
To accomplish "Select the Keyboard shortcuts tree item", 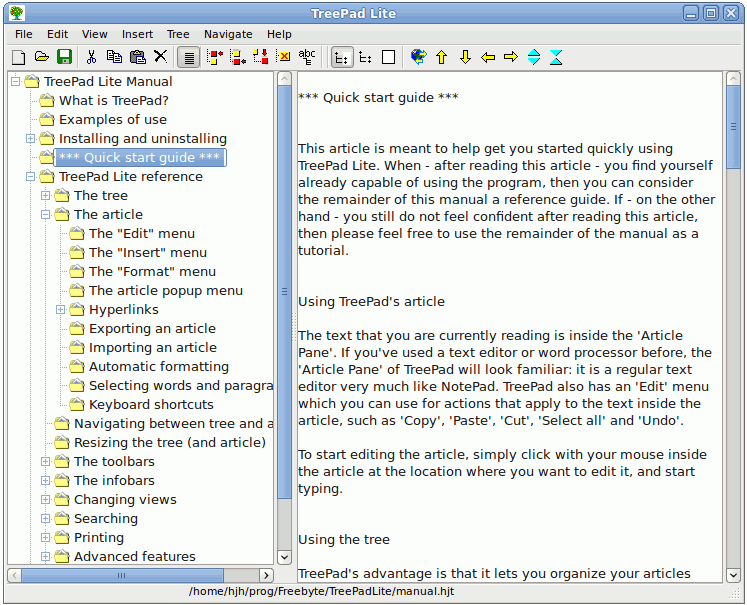I will pos(151,405).
